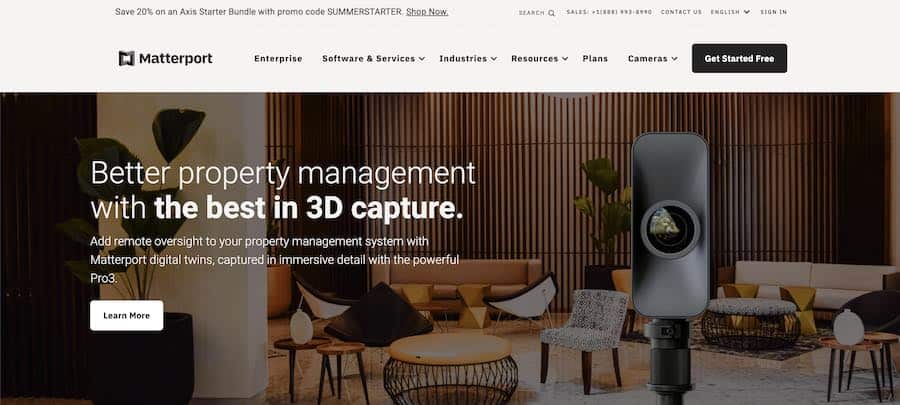The height and width of the screenshot is (405, 900).
Task: Open the Enterprise menu item
Action: (278, 59)
